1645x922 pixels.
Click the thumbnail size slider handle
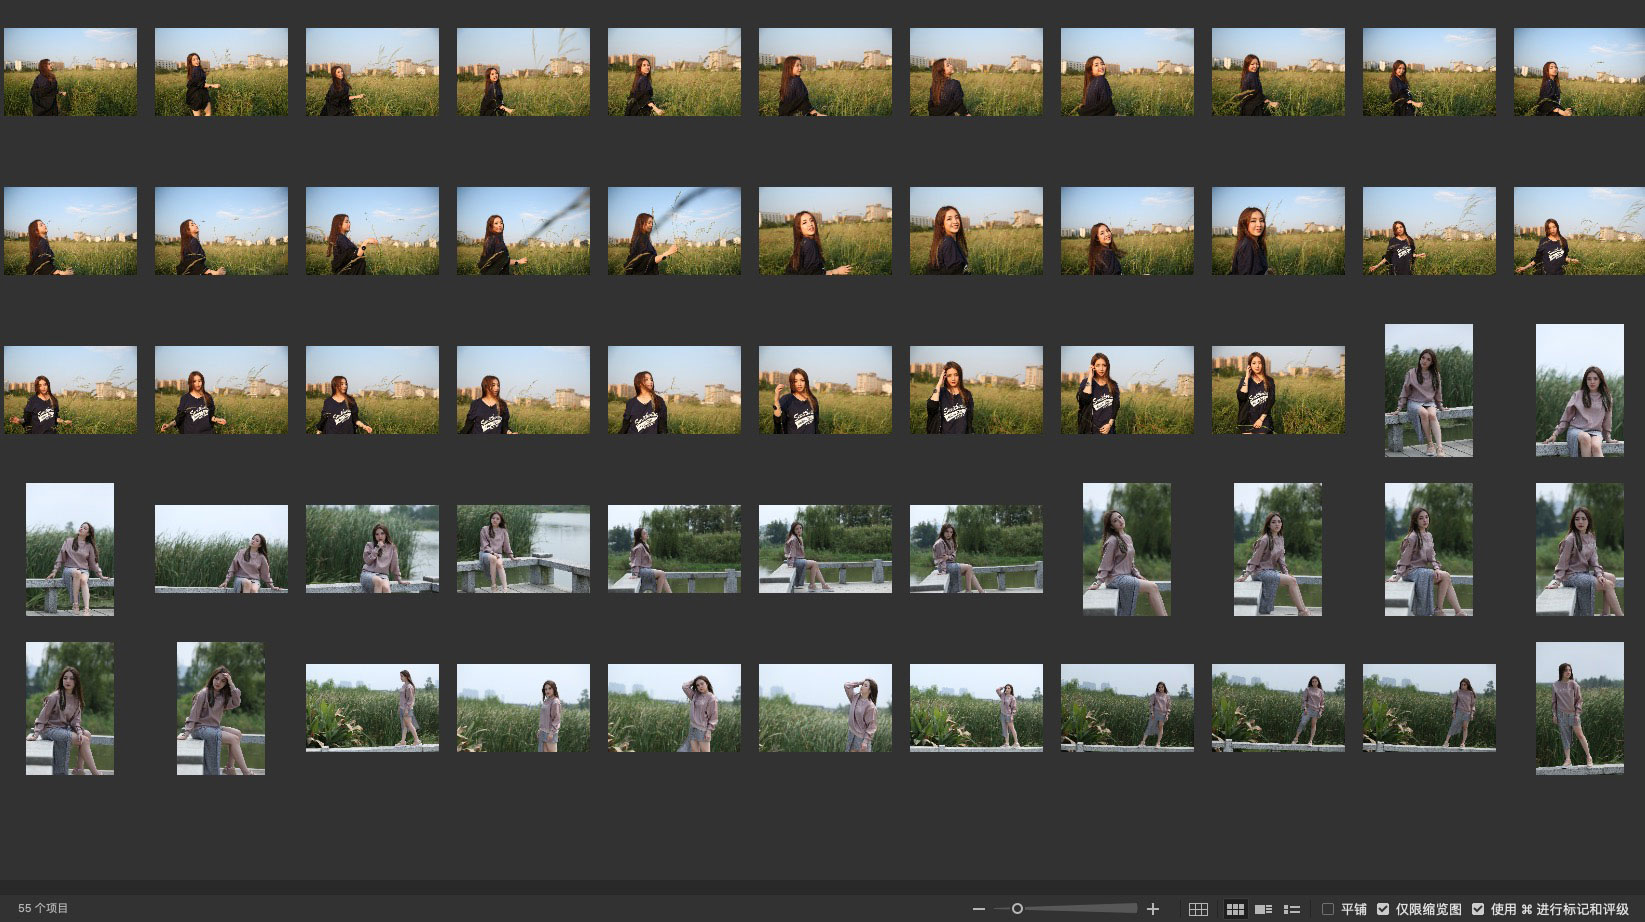click(1017, 909)
